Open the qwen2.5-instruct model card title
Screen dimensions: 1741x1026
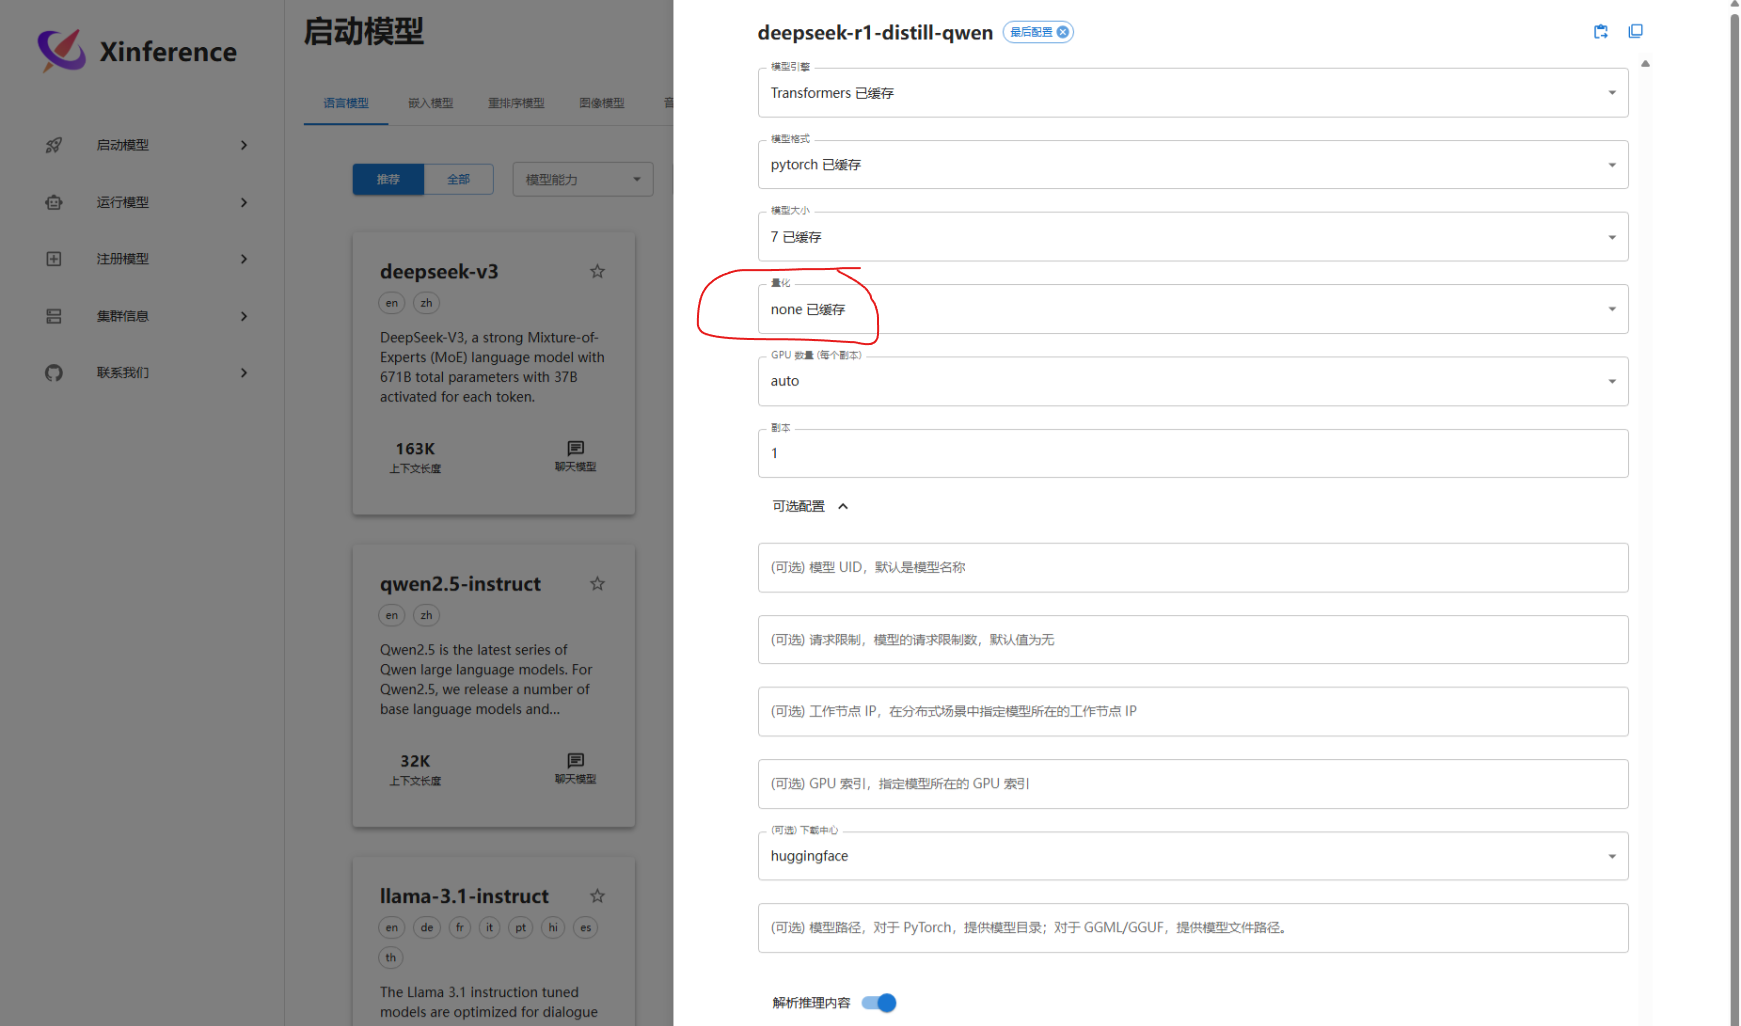pyautogui.click(x=460, y=584)
